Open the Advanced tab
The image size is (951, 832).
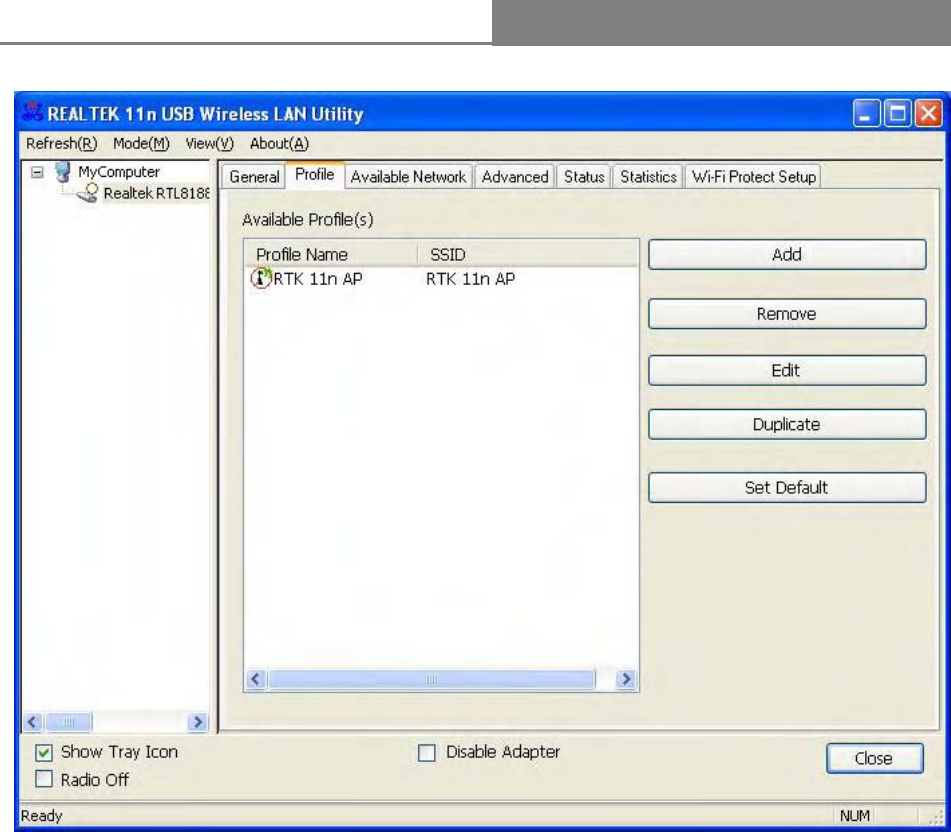[514, 176]
